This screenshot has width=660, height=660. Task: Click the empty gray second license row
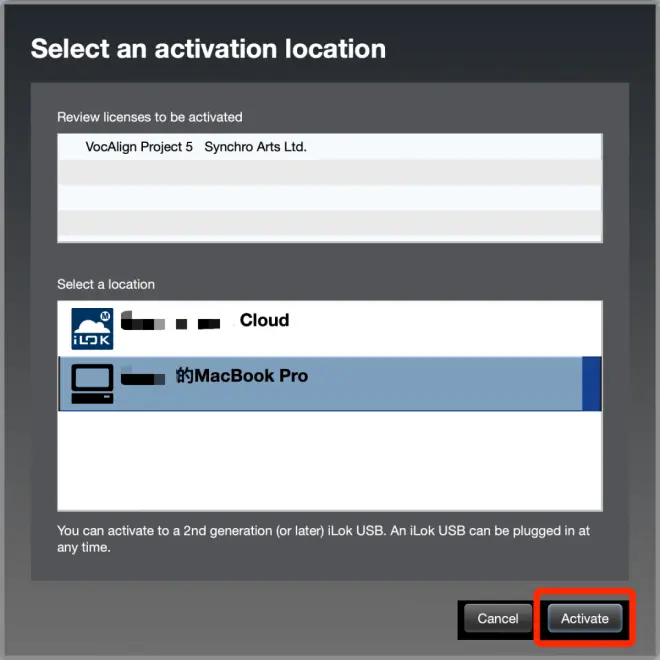(x=330, y=172)
